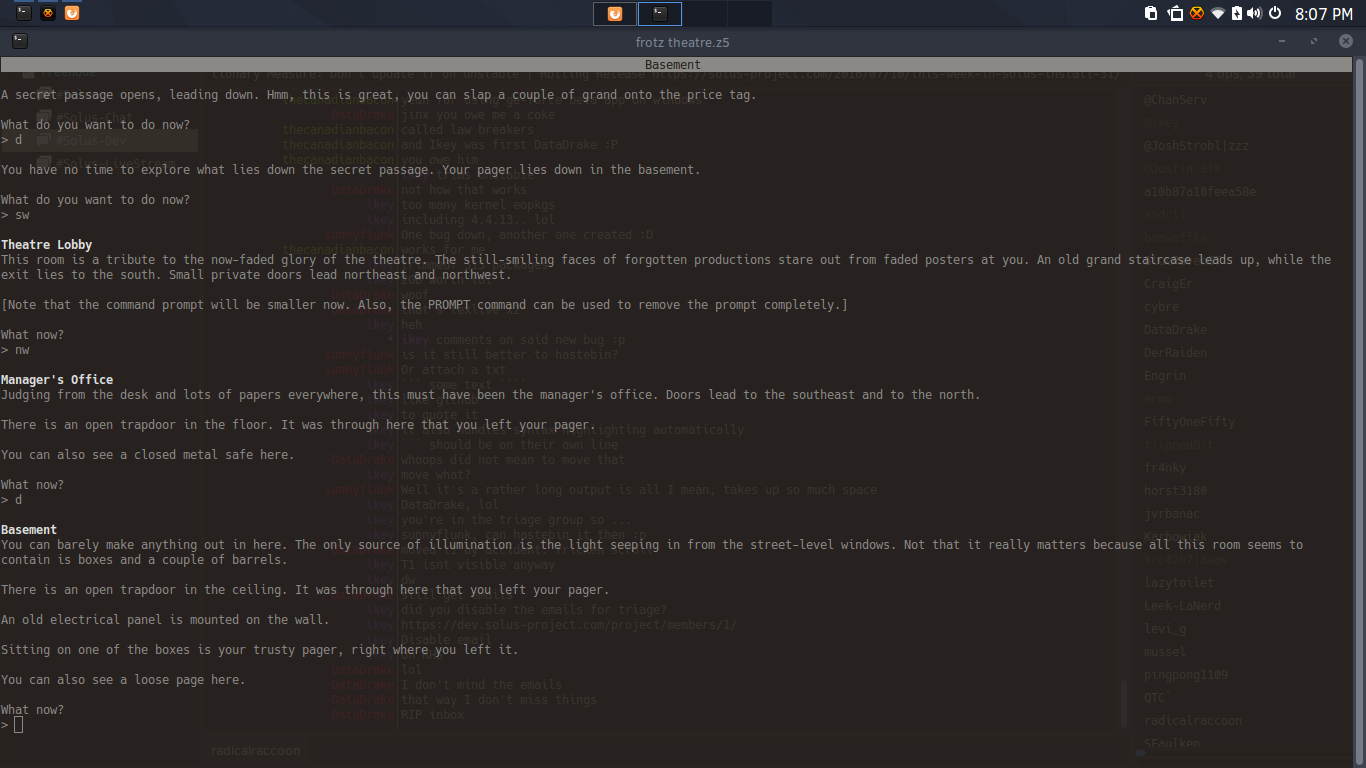Click the Manager's Office room heading
Image resolution: width=1366 pixels, height=768 pixels.
[57, 380]
